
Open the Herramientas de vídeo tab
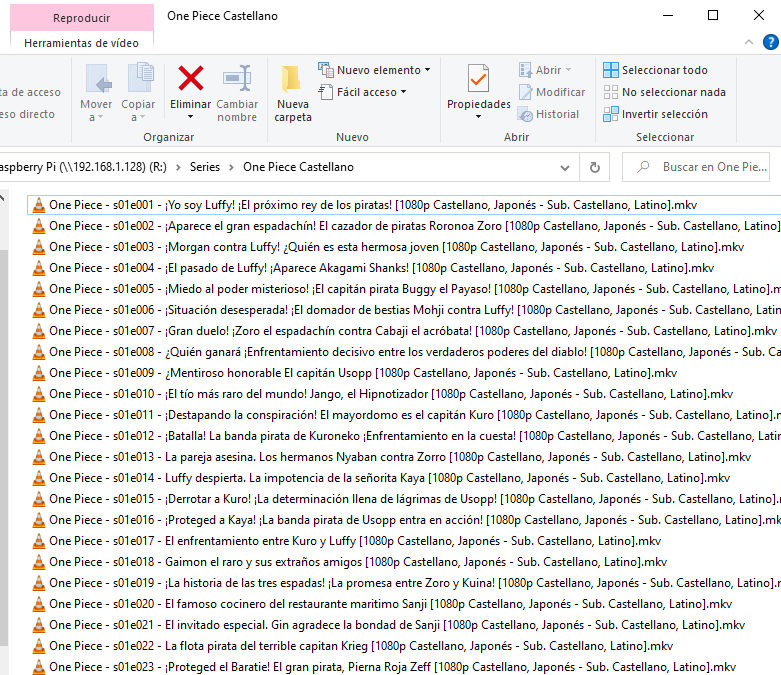[82, 43]
